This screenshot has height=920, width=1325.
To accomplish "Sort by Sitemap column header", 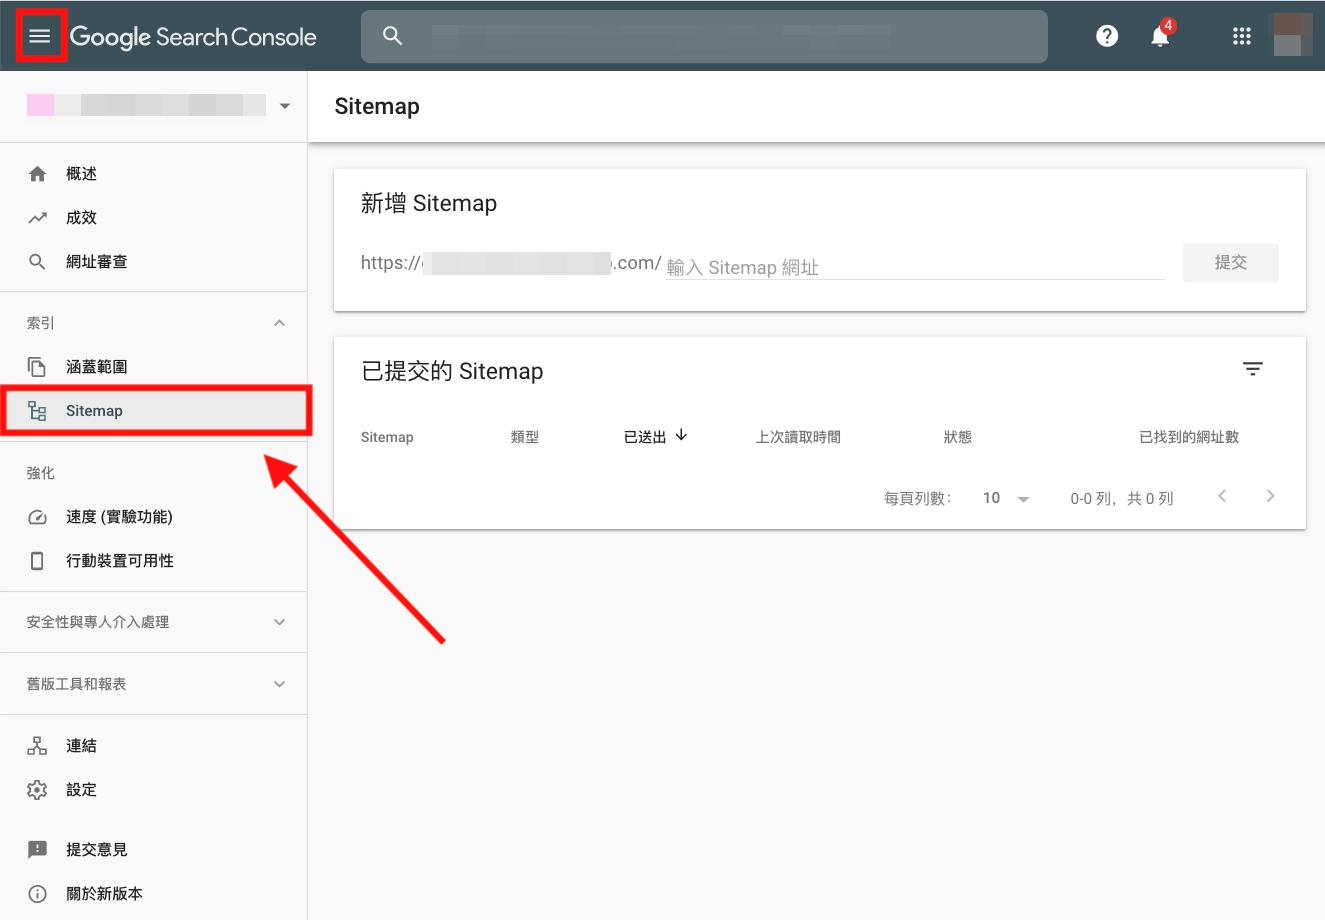I will [387, 437].
